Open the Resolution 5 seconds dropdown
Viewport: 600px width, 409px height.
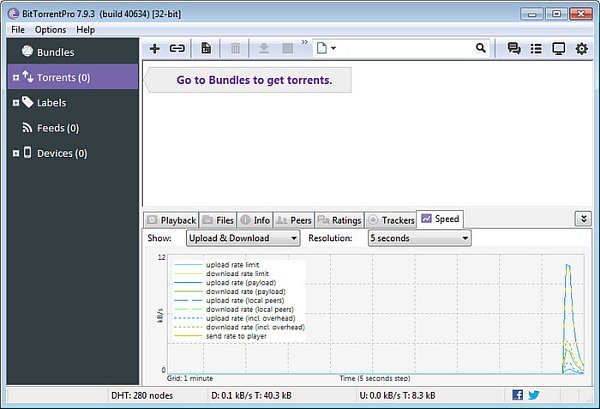coord(420,238)
